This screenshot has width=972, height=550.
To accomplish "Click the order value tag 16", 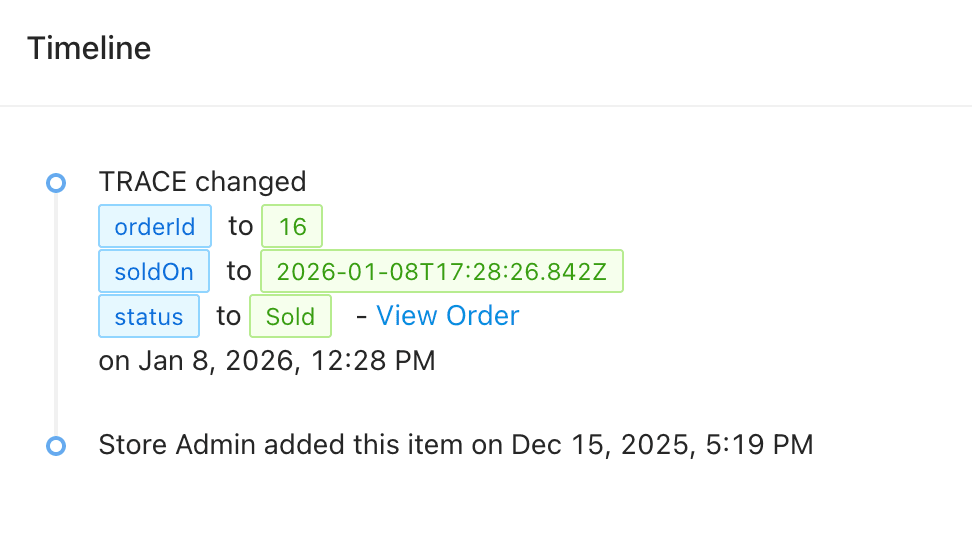I will pos(292,226).
